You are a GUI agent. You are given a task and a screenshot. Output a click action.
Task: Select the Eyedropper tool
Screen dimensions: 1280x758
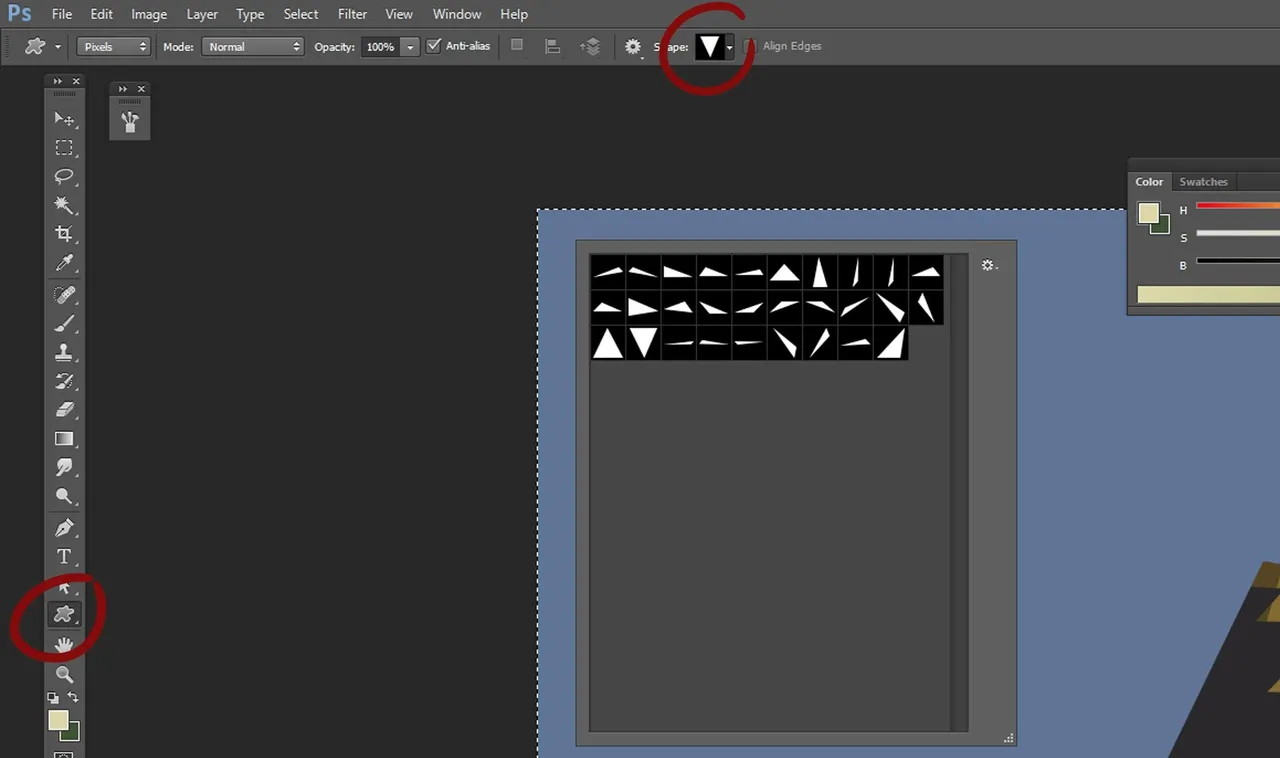pos(64,263)
